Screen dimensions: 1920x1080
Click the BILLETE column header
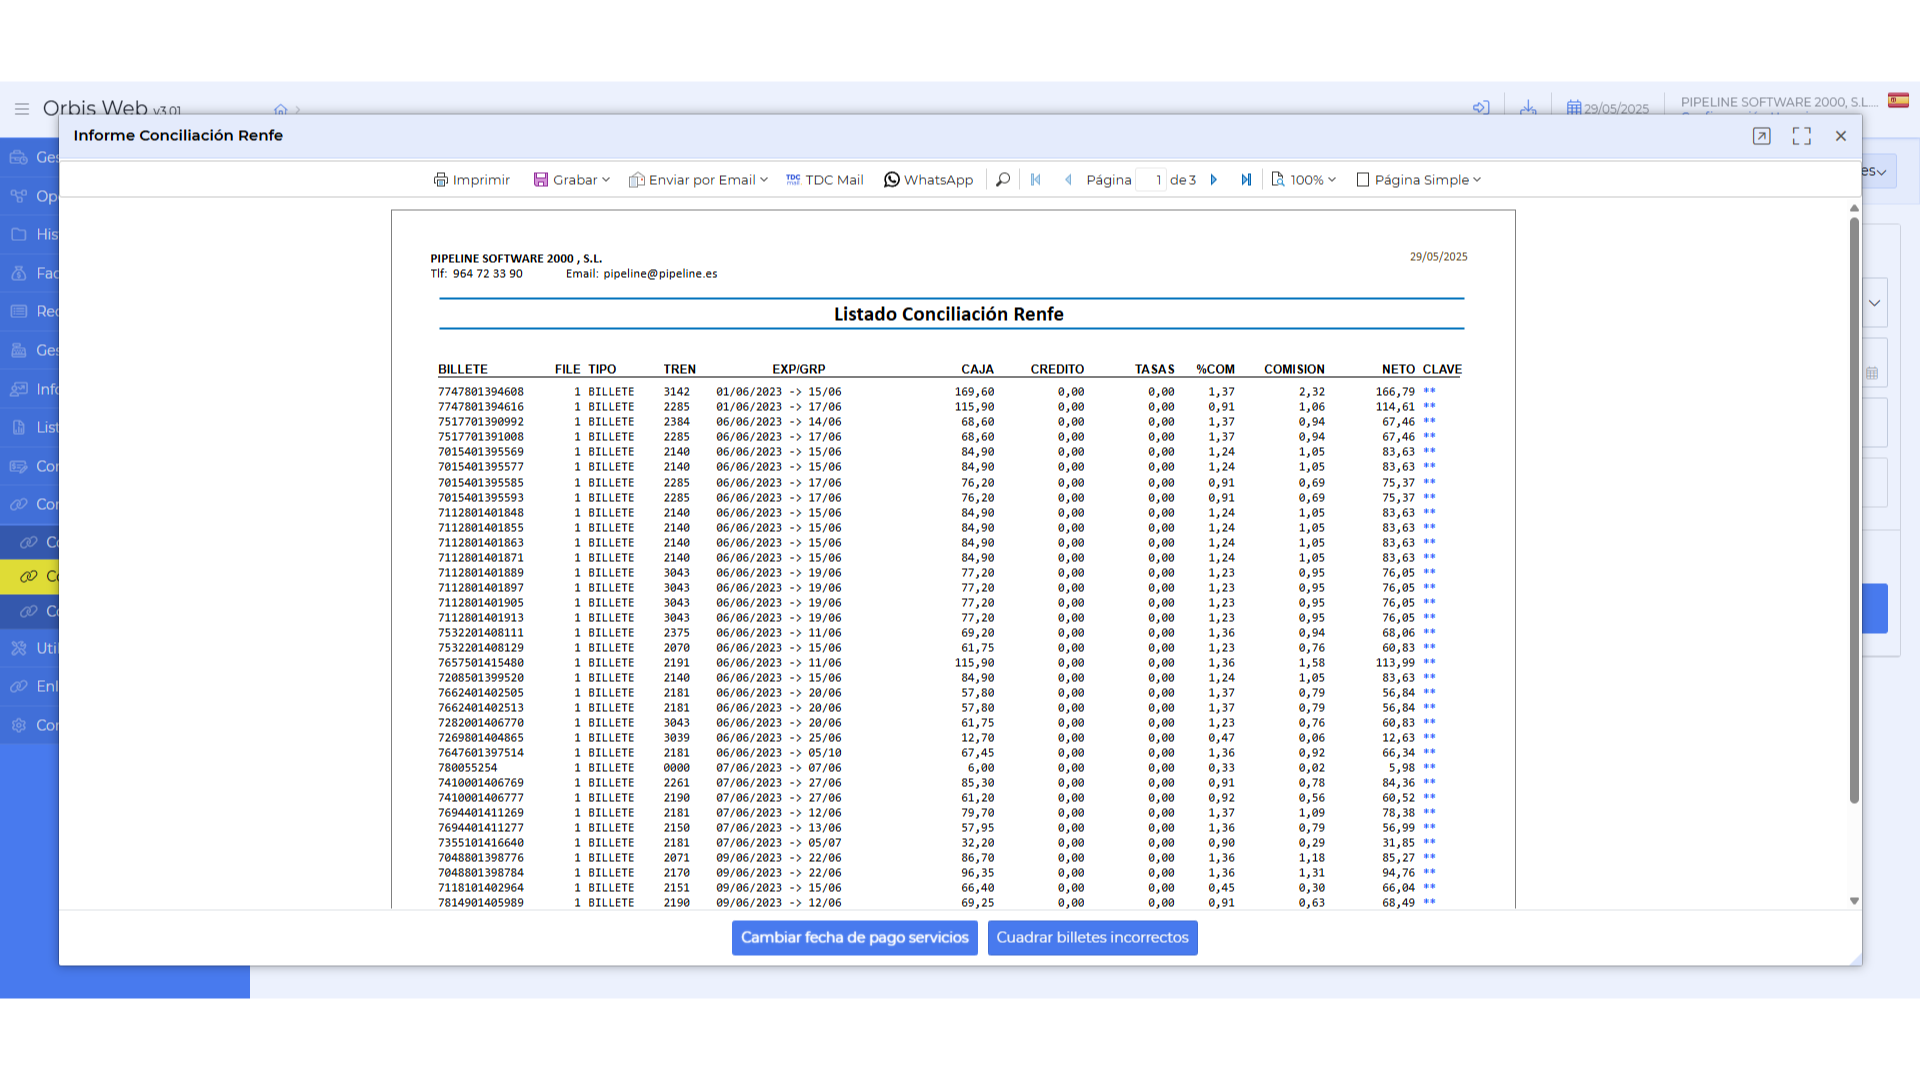tap(462, 369)
